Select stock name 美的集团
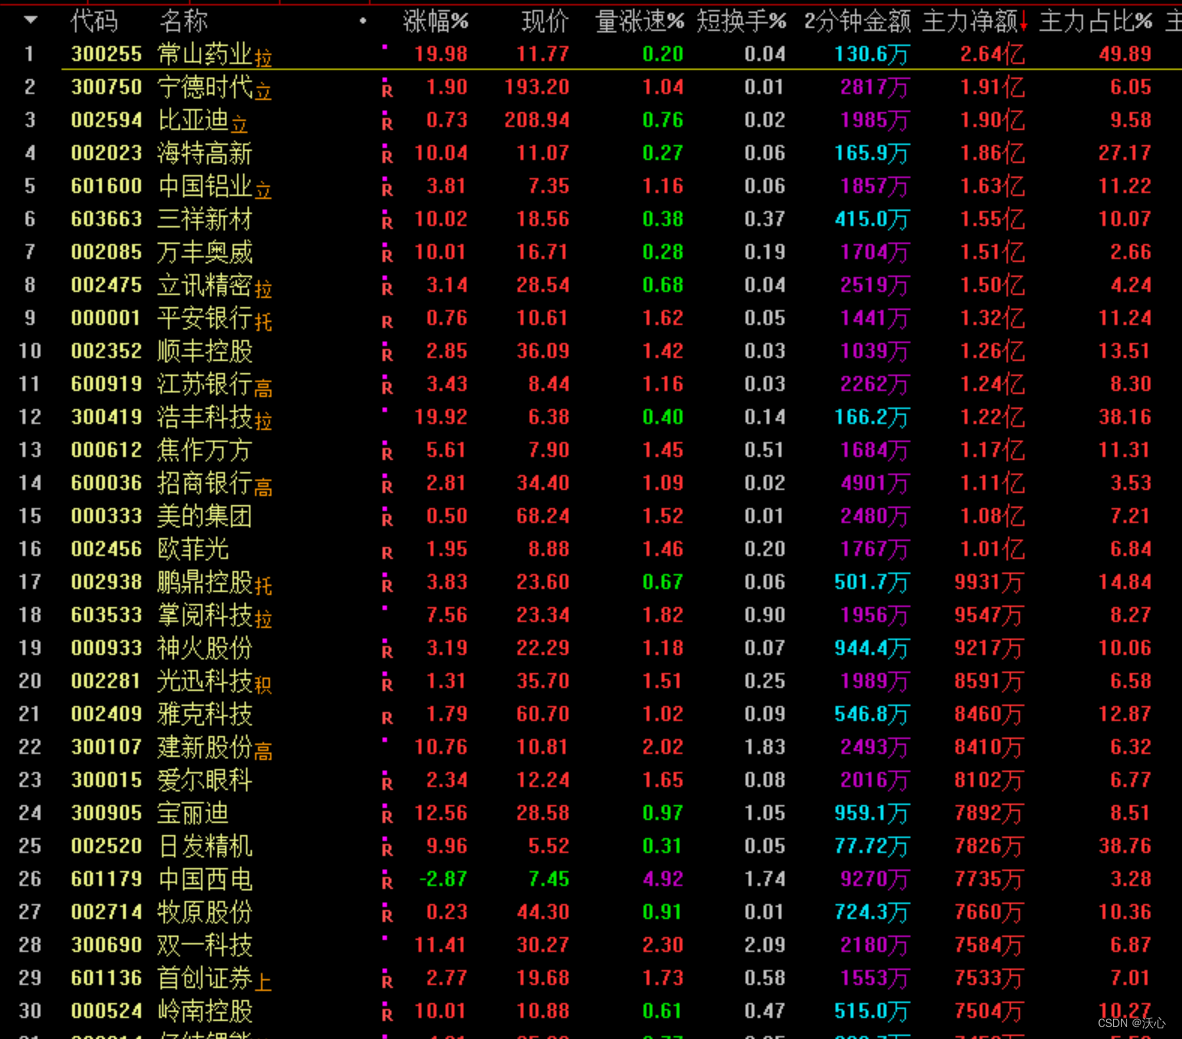Image resolution: width=1182 pixels, height=1039 pixels. coord(204,516)
